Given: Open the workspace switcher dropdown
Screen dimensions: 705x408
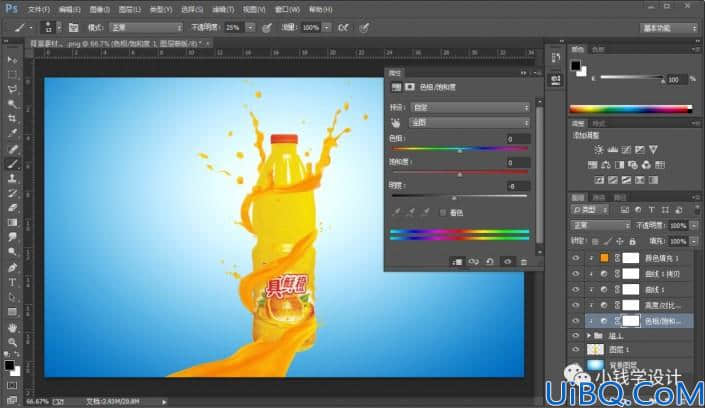Looking at the screenshot, I should (x=669, y=28).
